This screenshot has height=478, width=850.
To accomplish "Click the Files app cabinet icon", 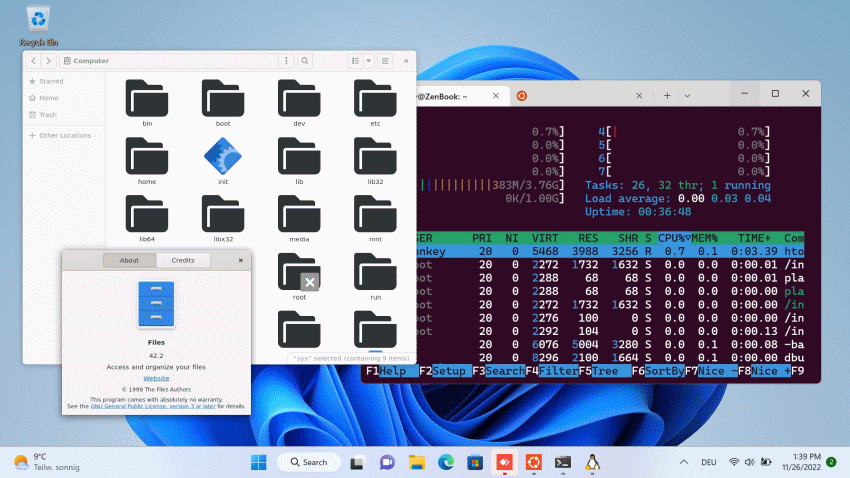I will (156, 305).
